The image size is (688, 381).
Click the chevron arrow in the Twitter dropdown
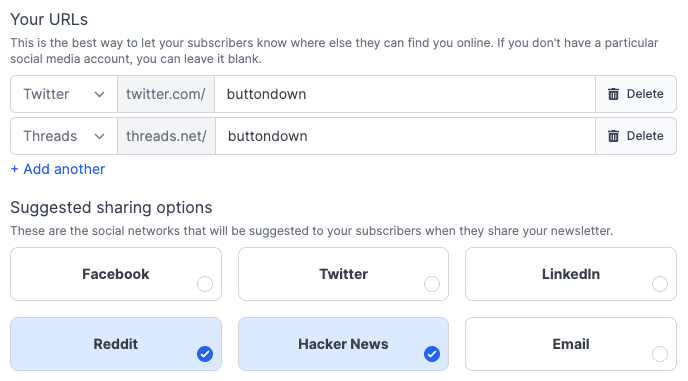pyautogui.click(x=100, y=94)
